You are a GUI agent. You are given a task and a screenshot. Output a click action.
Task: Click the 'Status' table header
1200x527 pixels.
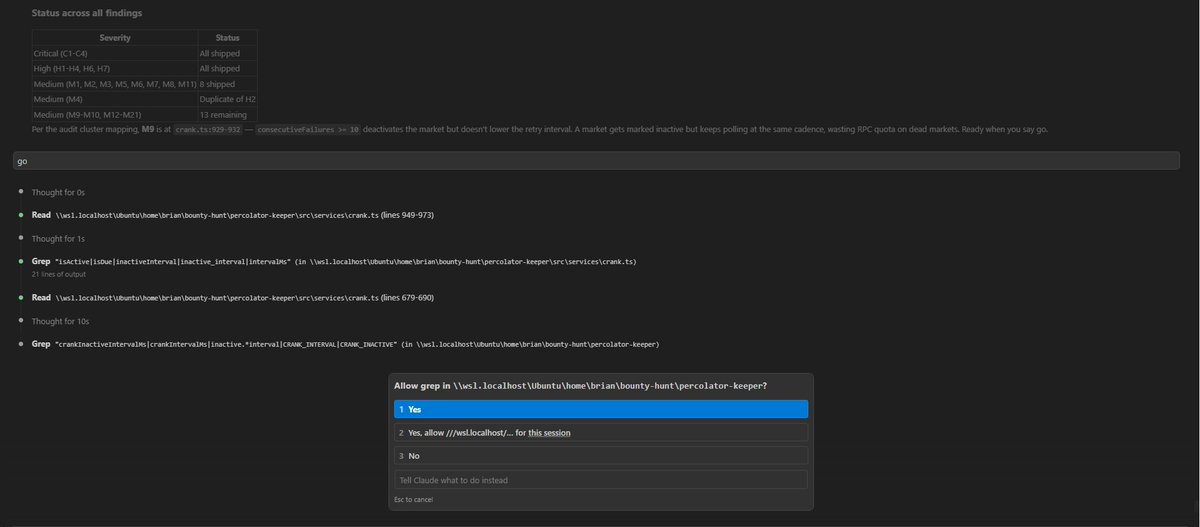point(227,38)
